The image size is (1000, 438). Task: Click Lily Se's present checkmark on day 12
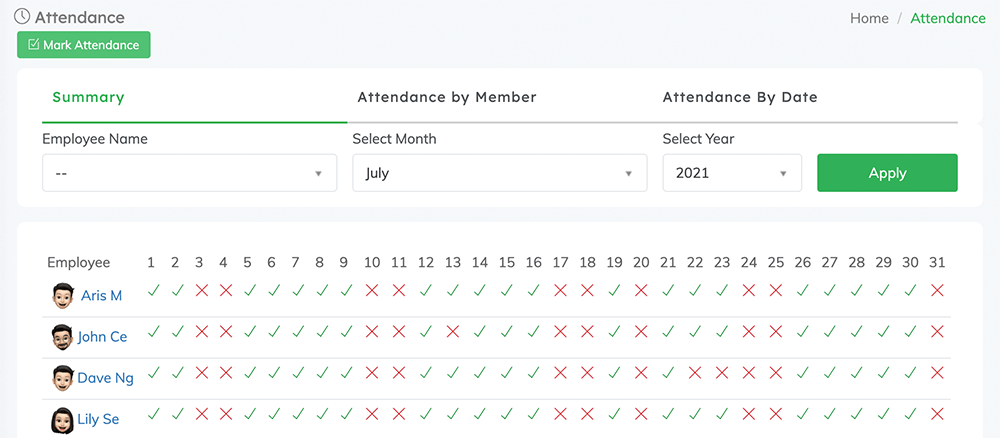(426, 413)
